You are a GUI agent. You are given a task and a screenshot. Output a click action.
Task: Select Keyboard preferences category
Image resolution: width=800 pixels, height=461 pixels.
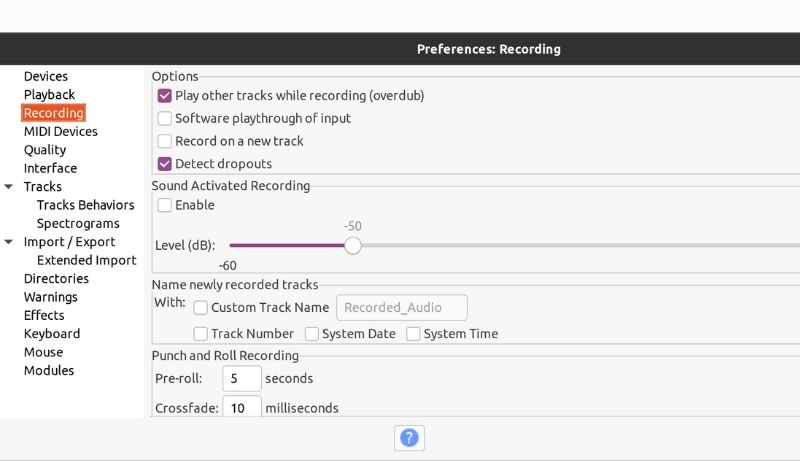point(52,334)
